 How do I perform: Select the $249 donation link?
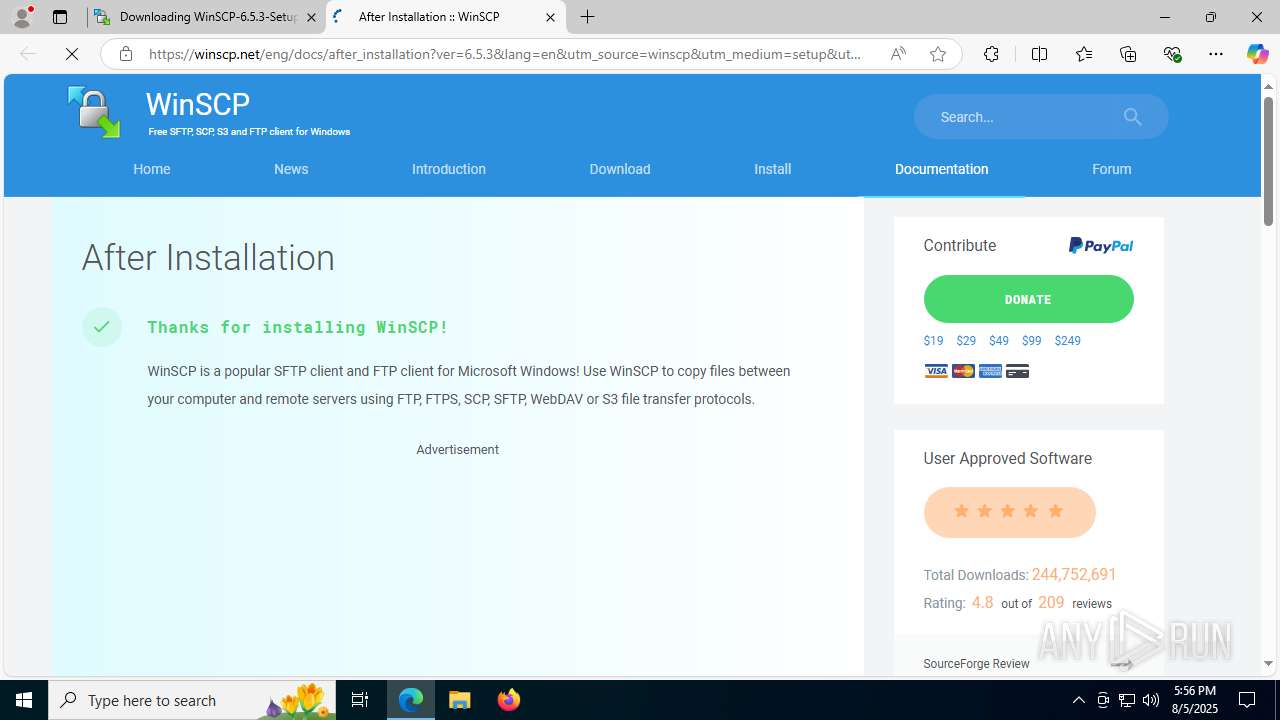[1067, 341]
